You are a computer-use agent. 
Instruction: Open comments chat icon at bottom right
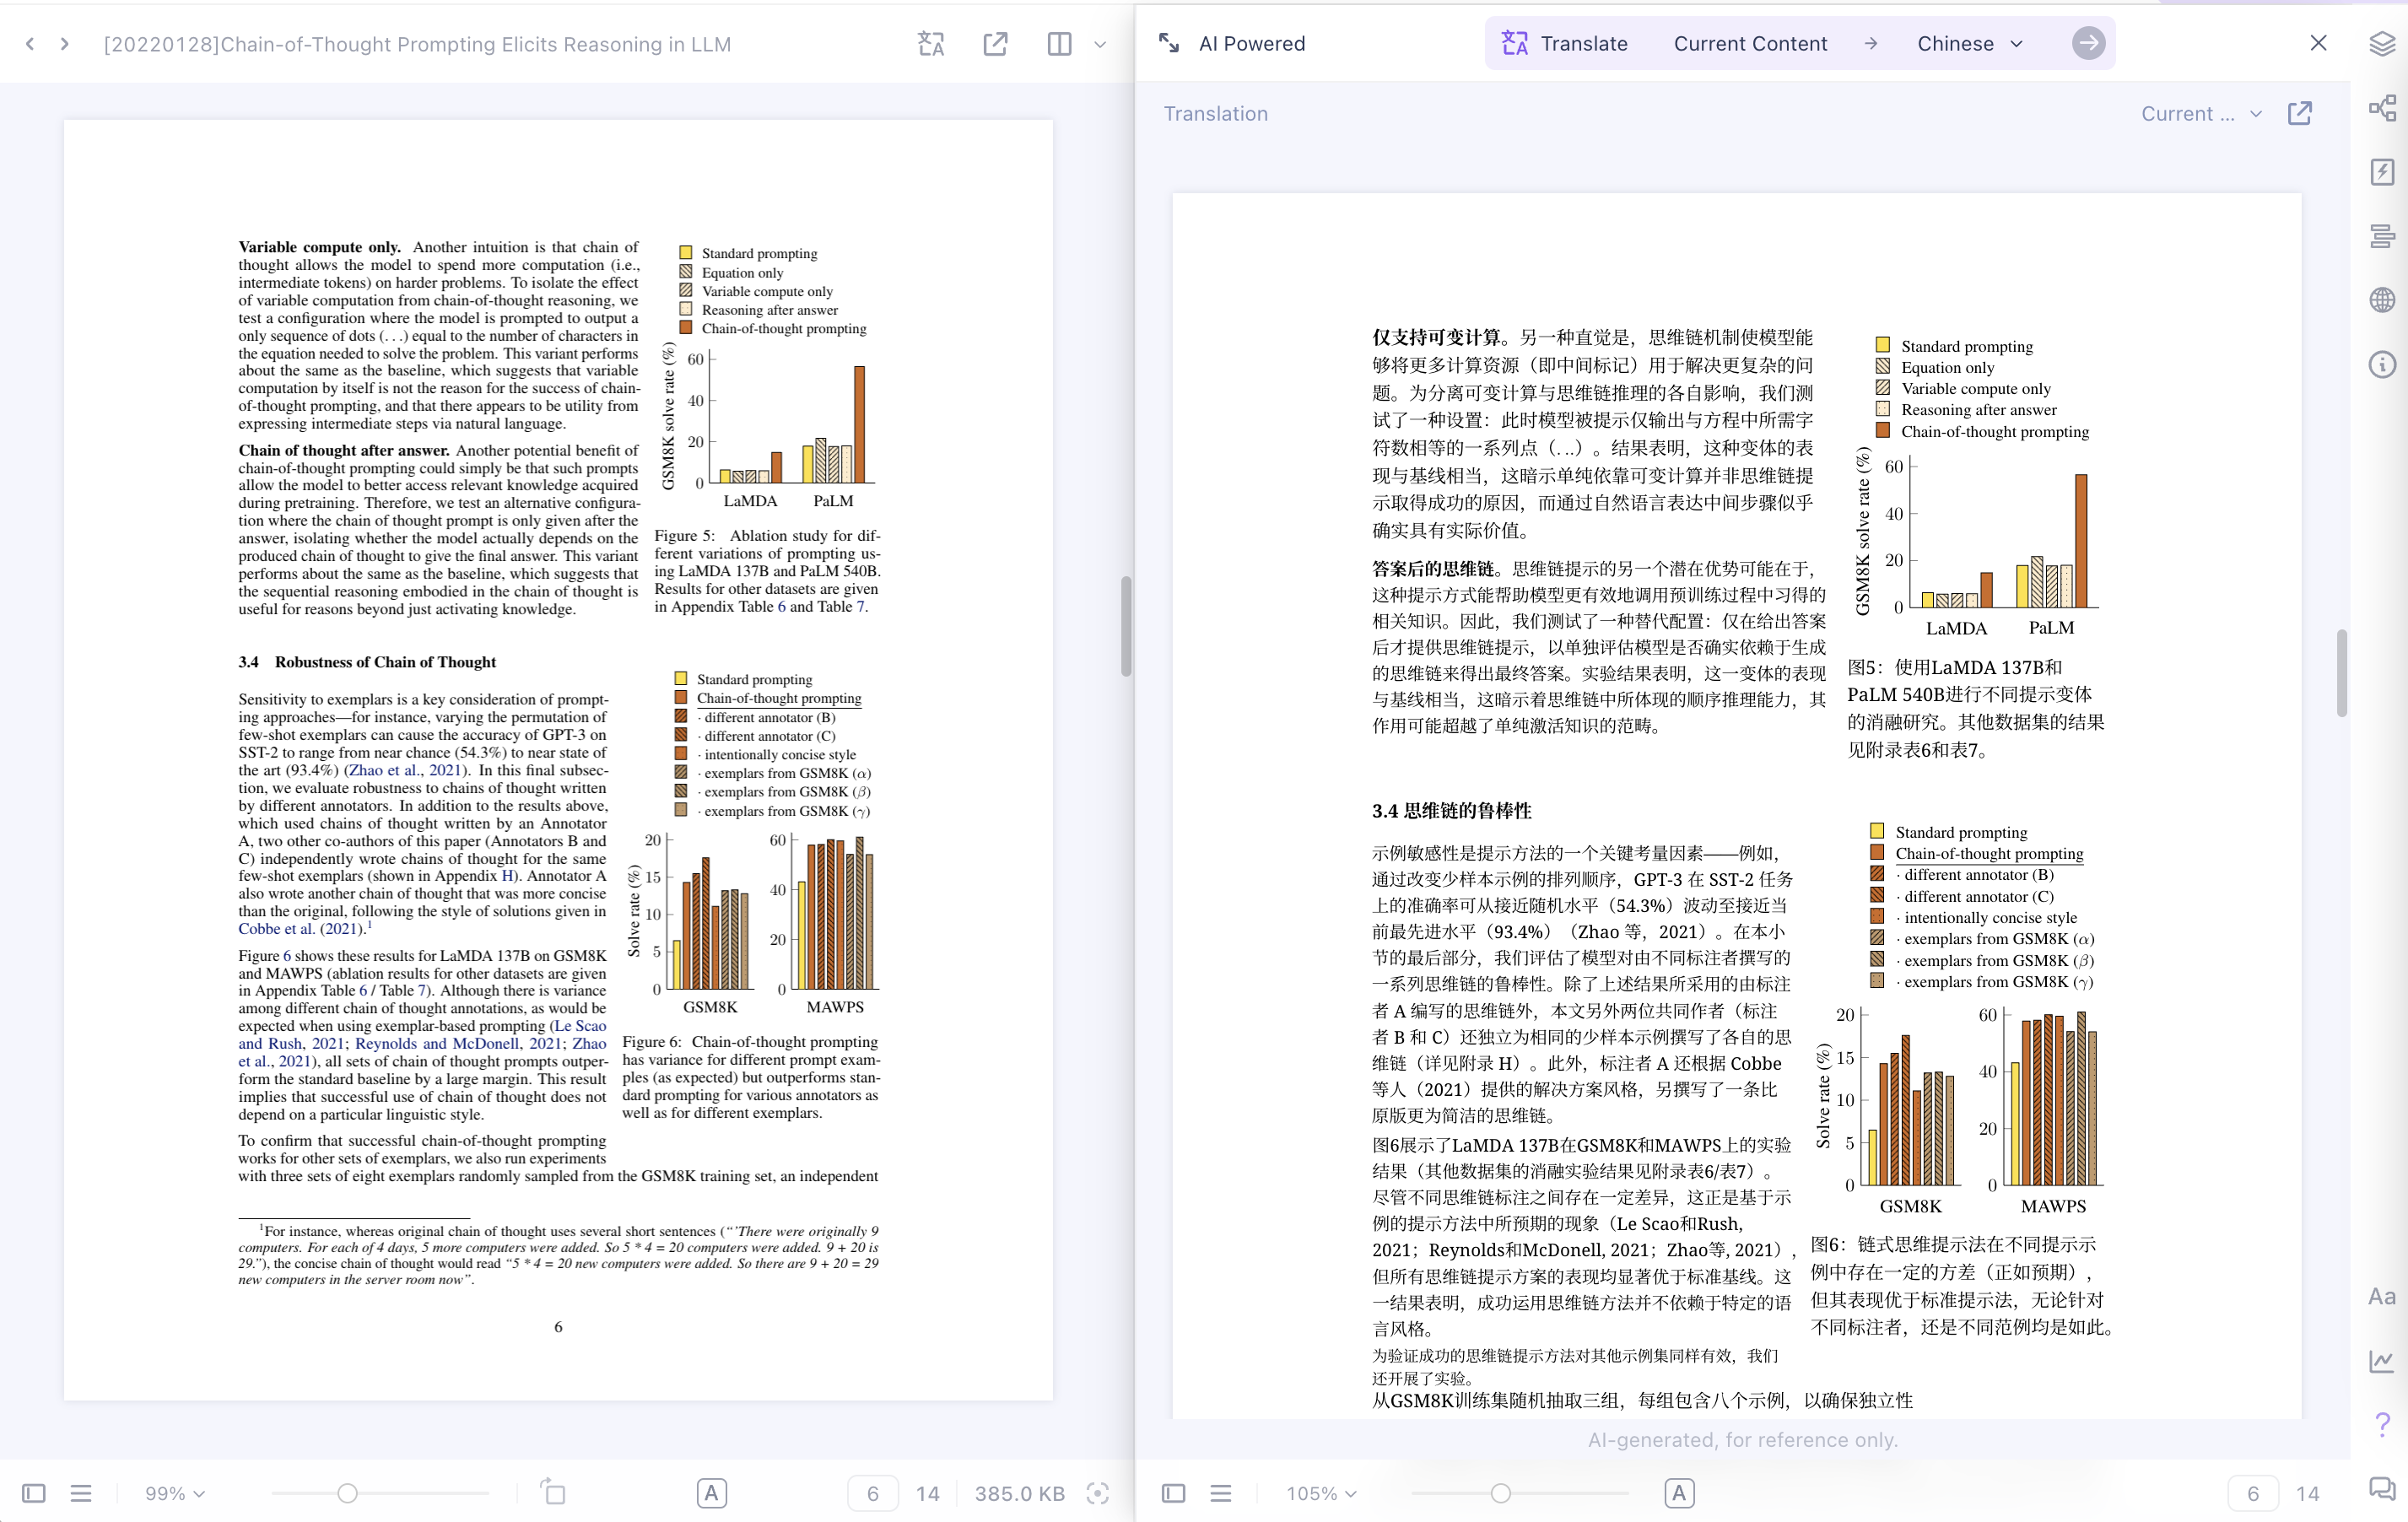click(x=2382, y=1489)
